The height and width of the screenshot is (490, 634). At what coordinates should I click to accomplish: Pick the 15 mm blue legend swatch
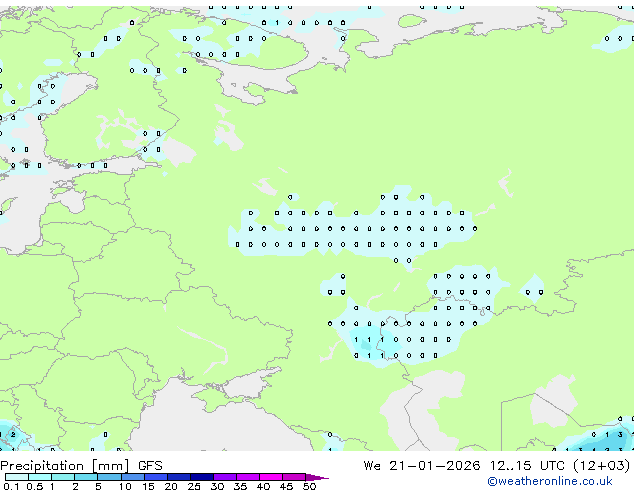pos(155,477)
